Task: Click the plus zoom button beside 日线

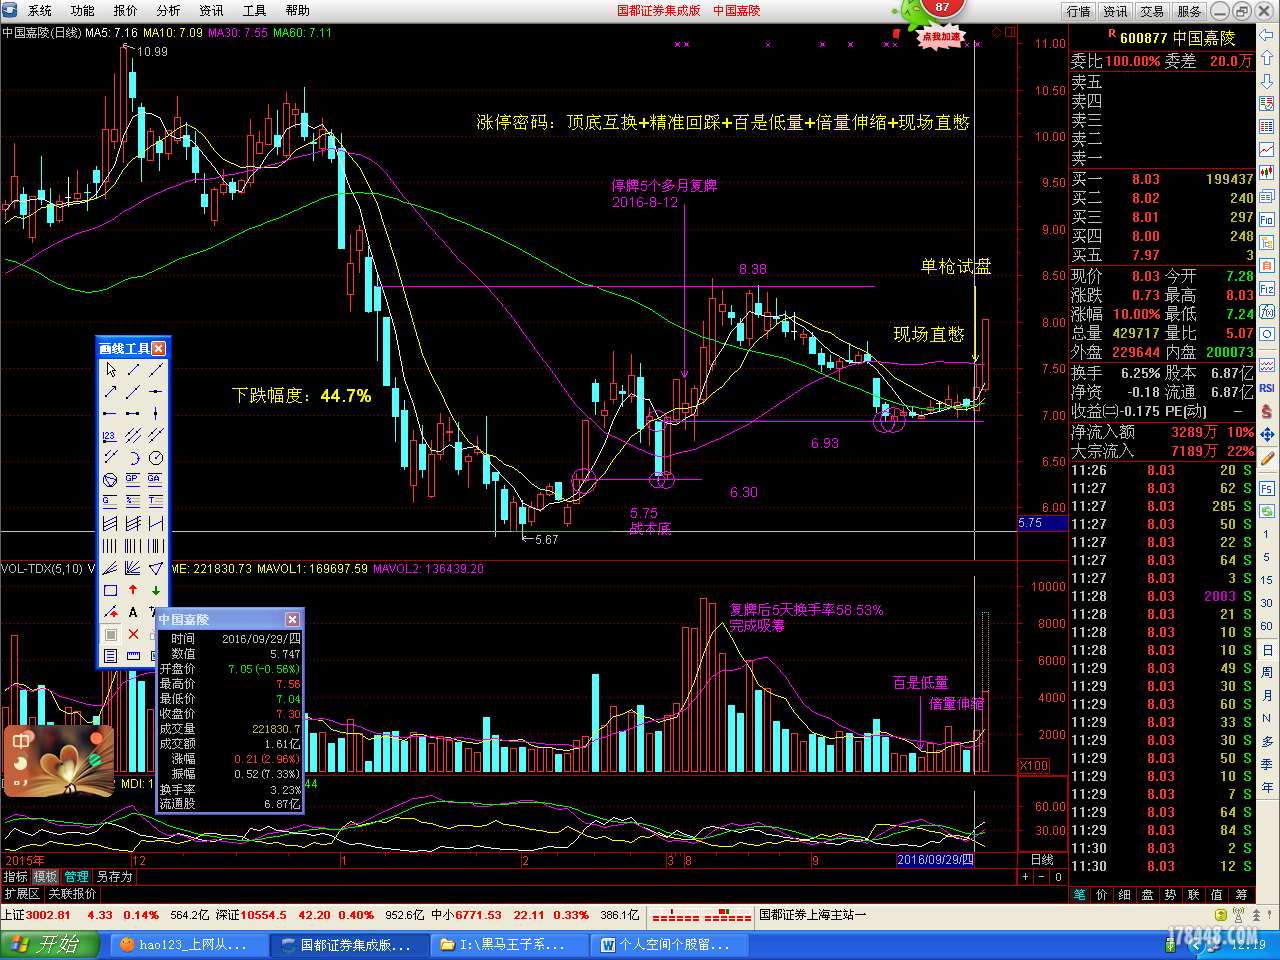Action: pos(1025,876)
